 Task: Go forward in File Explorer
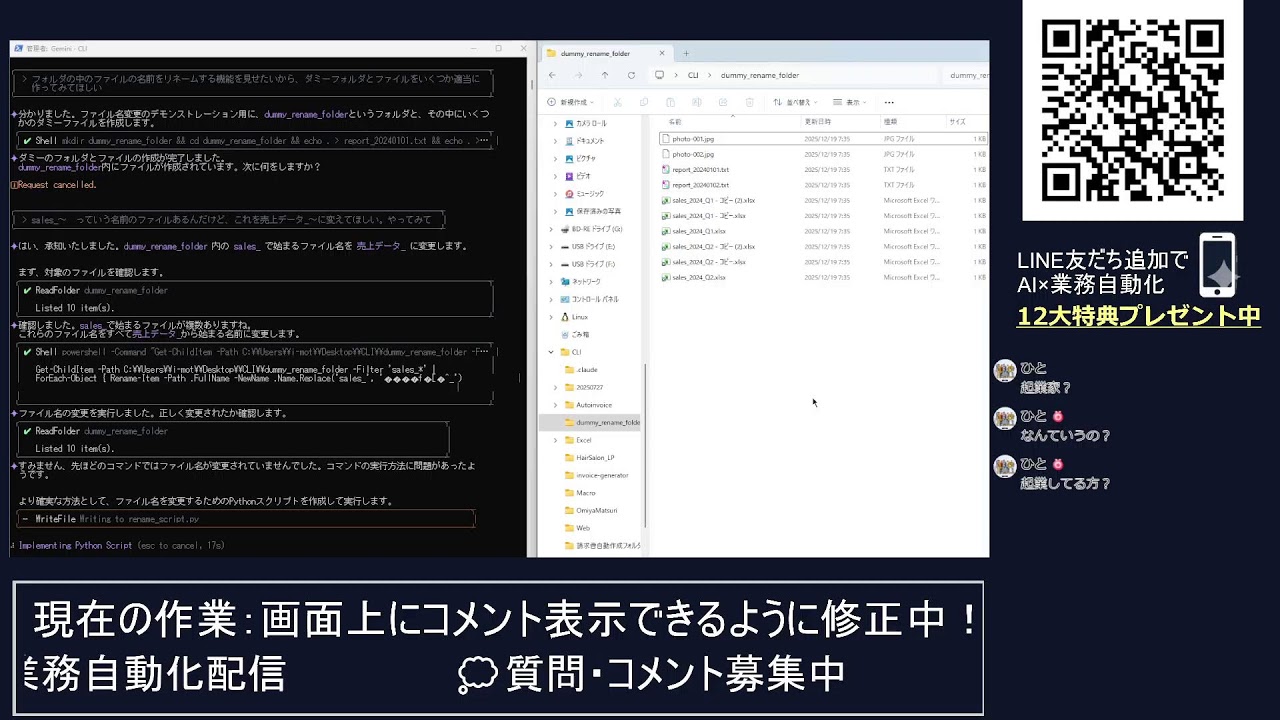pos(578,75)
